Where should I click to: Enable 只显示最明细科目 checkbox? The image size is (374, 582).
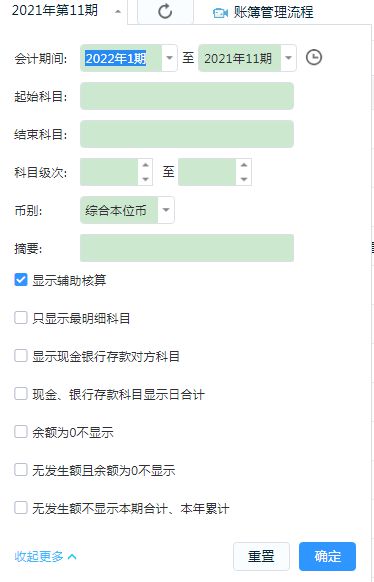pos(21,318)
